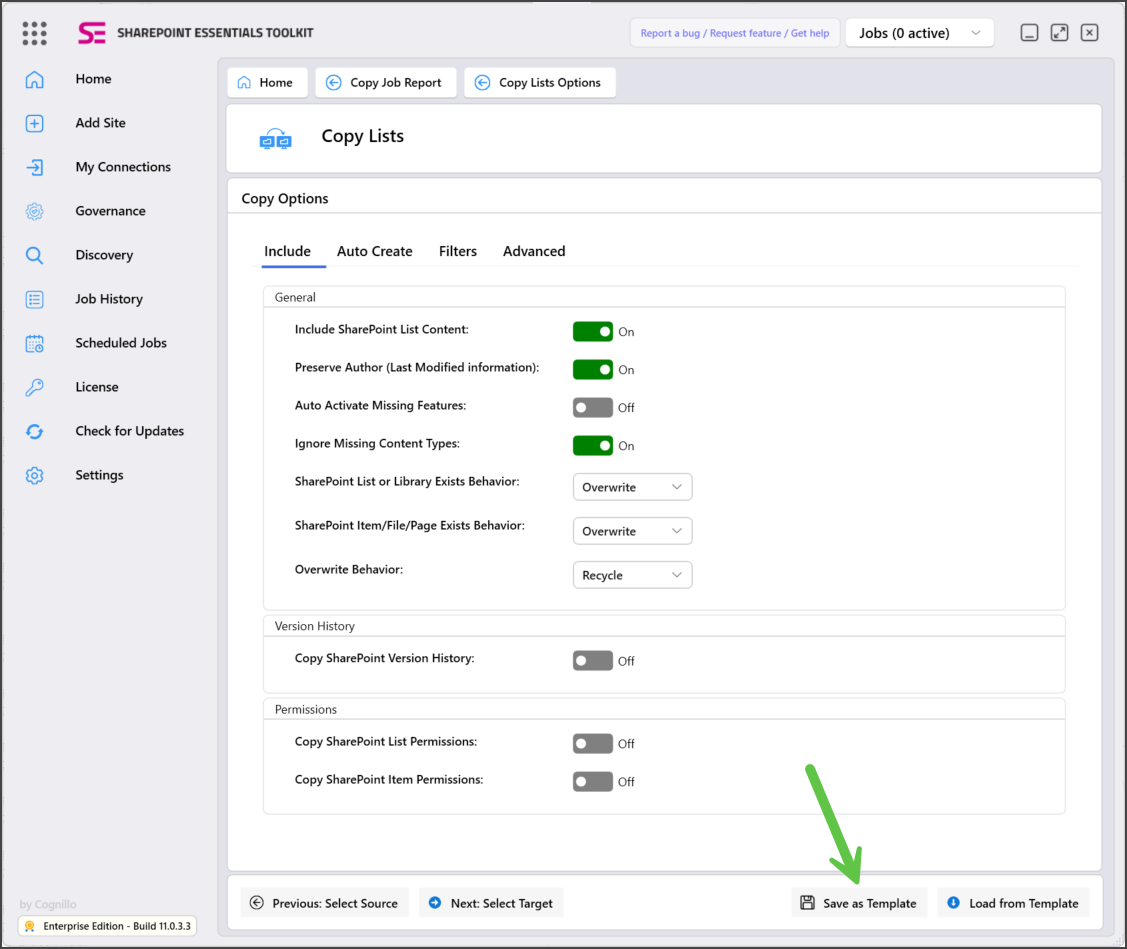The width and height of the screenshot is (1127, 949).
Task: Click the download icon on Load from Template
Action: pos(953,902)
